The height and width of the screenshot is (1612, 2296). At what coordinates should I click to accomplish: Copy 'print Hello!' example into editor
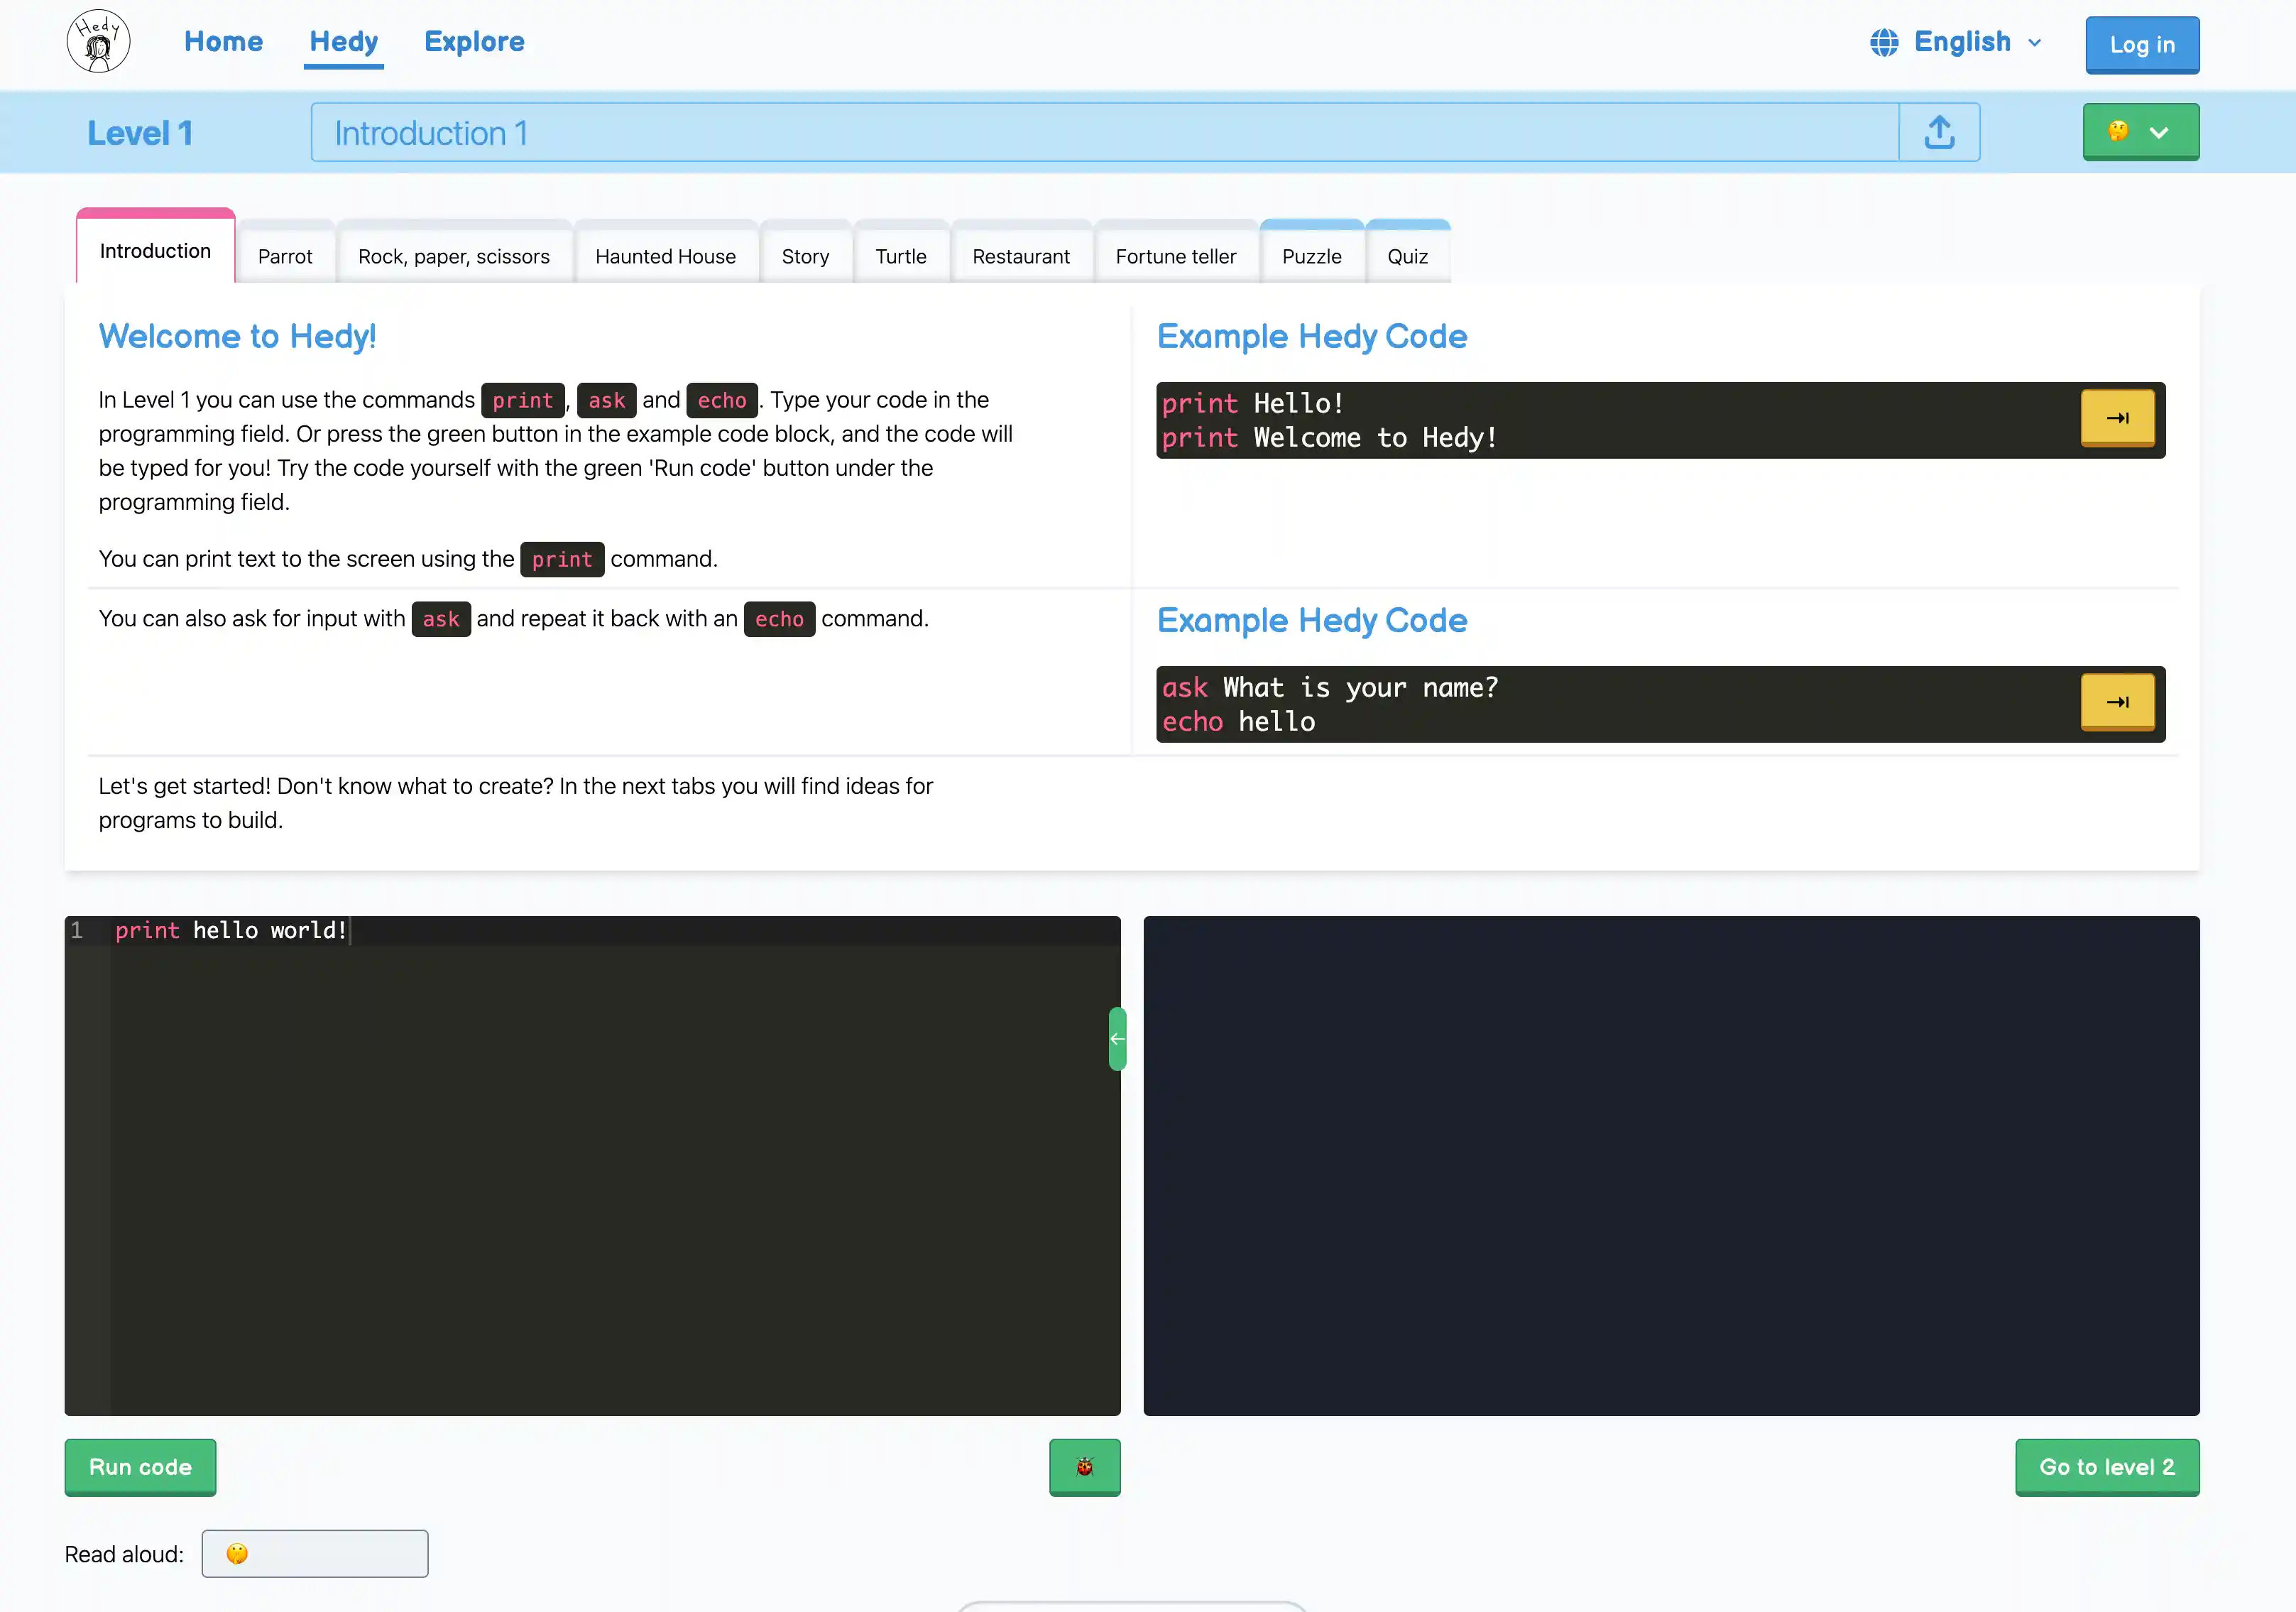click(2117, 418)
